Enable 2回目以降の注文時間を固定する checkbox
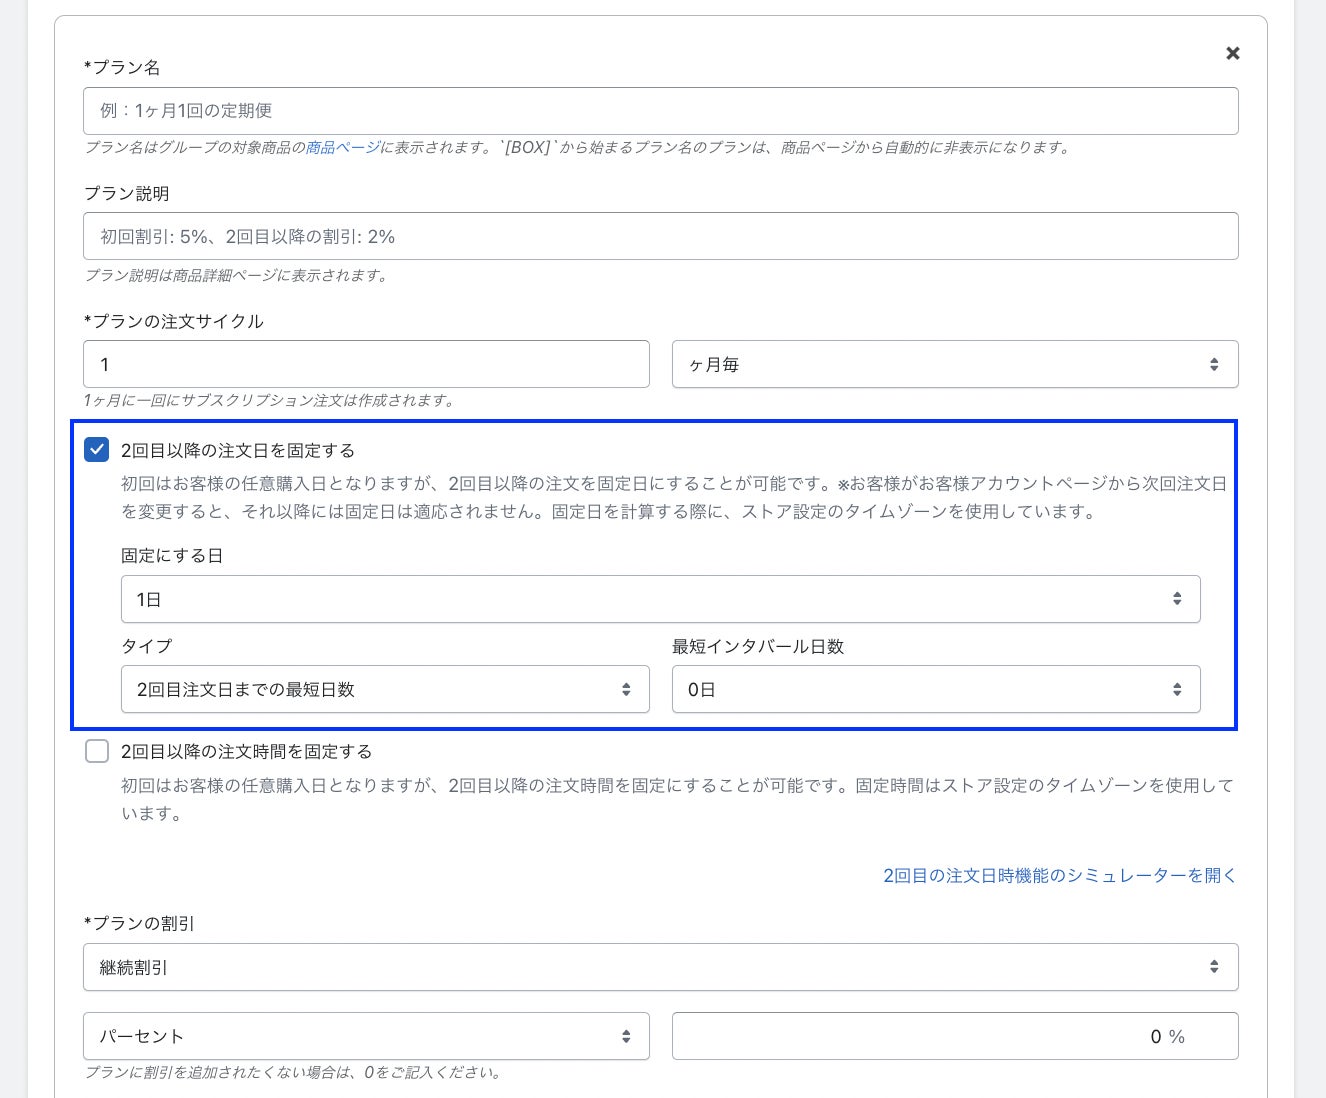This screenshot has width=1326, height=1098. point(97,751)
